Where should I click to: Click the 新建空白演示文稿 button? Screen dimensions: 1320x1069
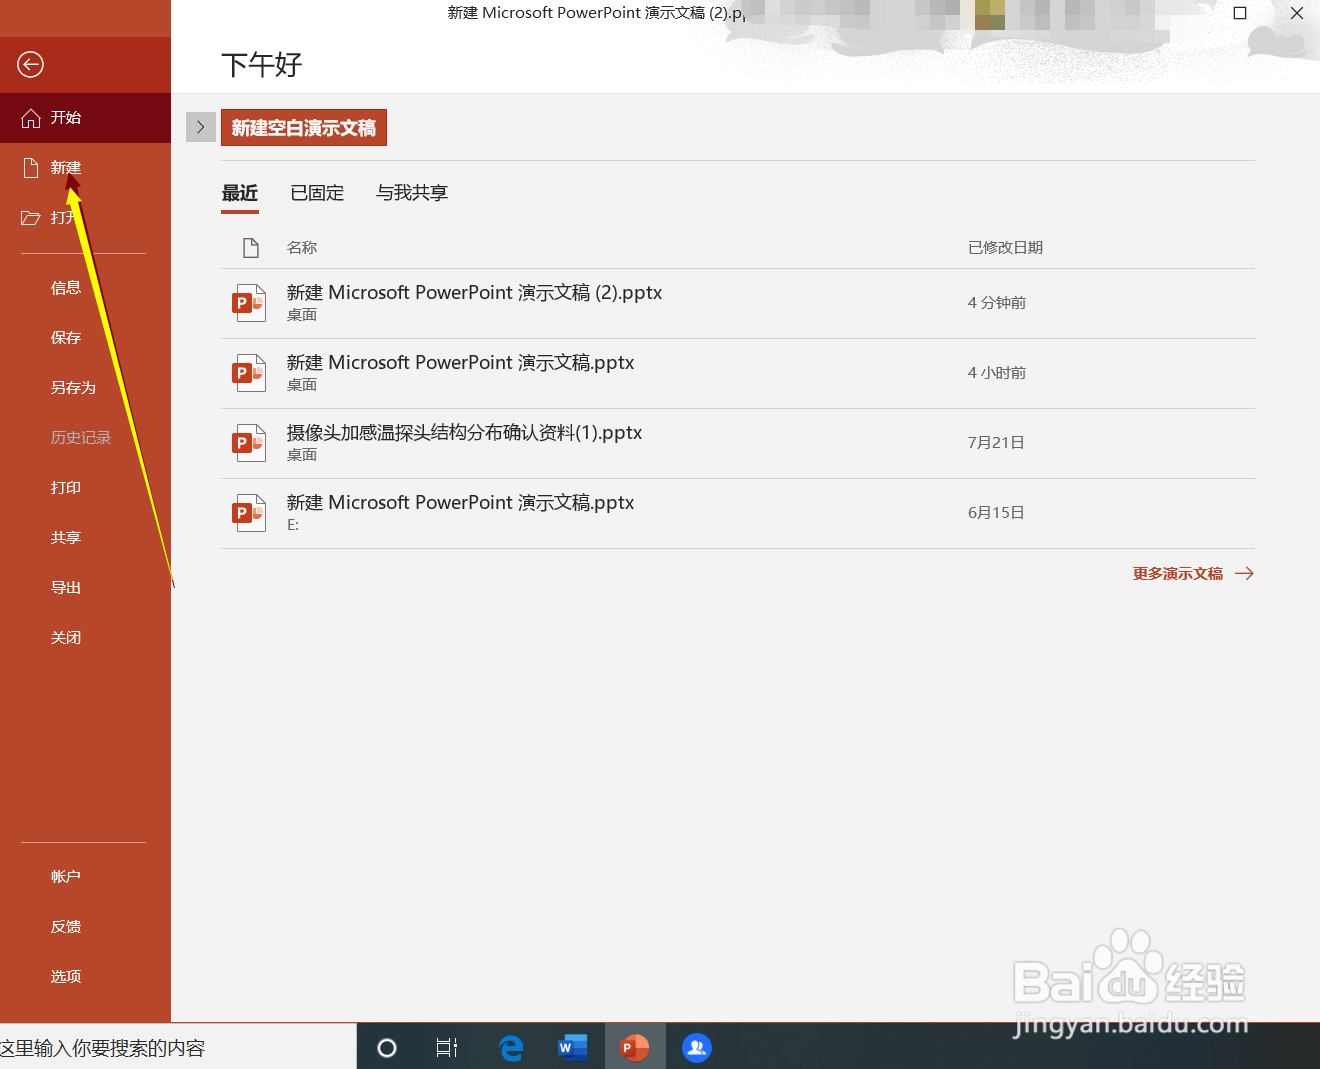(x=304, y=128)
